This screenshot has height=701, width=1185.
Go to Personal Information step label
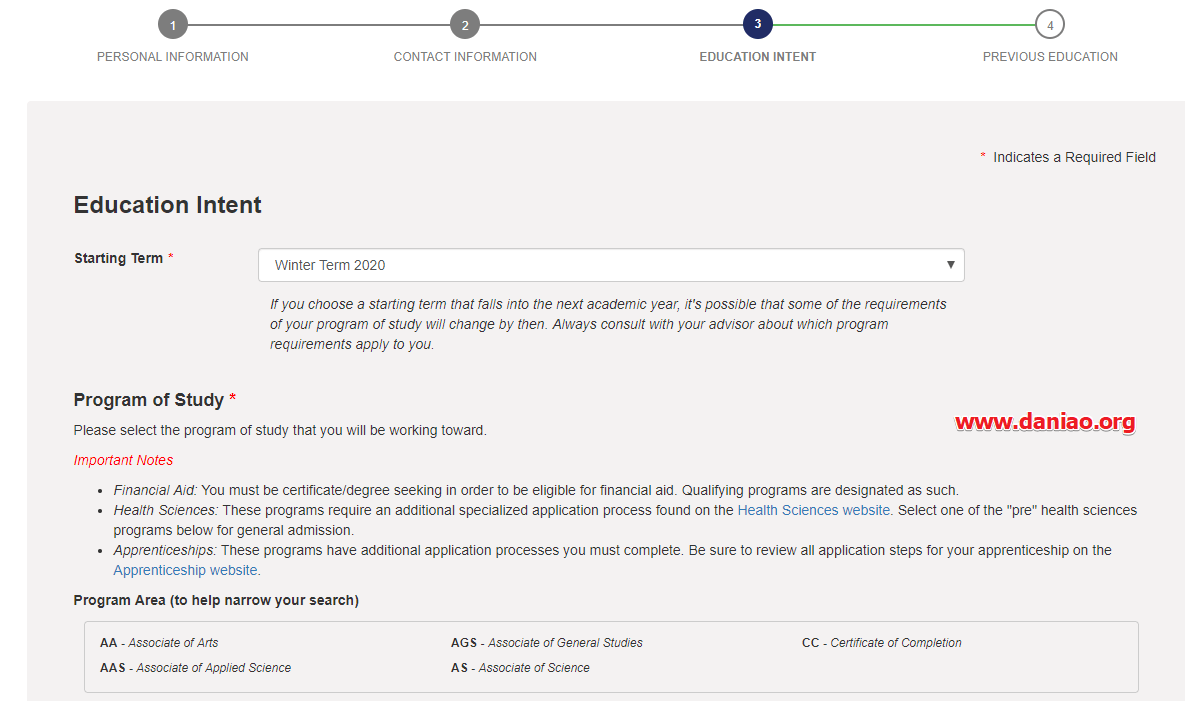[173, 57]
